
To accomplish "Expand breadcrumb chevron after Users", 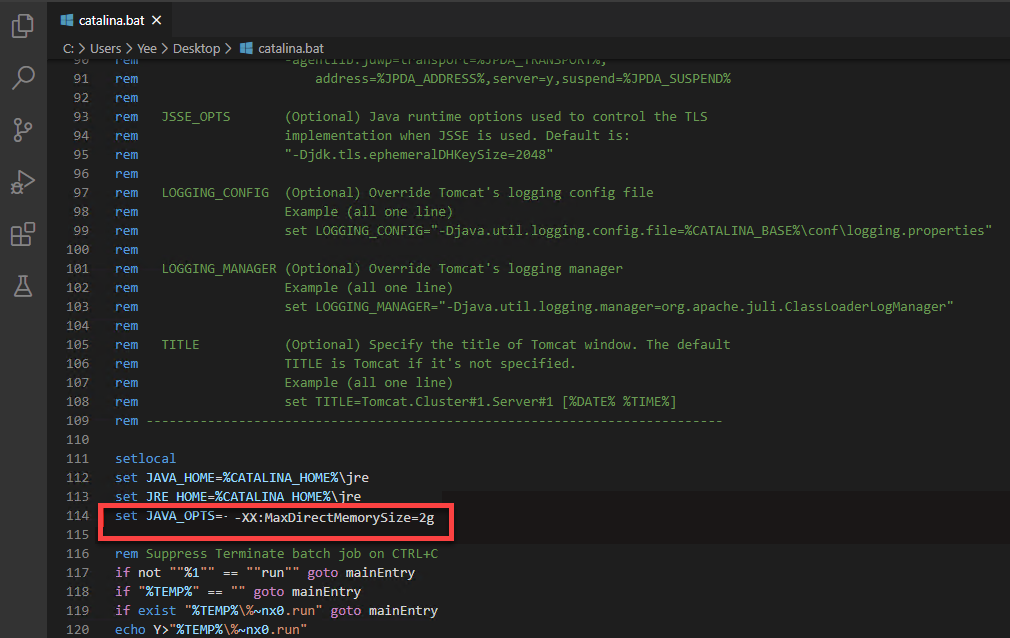I will pyautogui.click(x=129, y=48).
